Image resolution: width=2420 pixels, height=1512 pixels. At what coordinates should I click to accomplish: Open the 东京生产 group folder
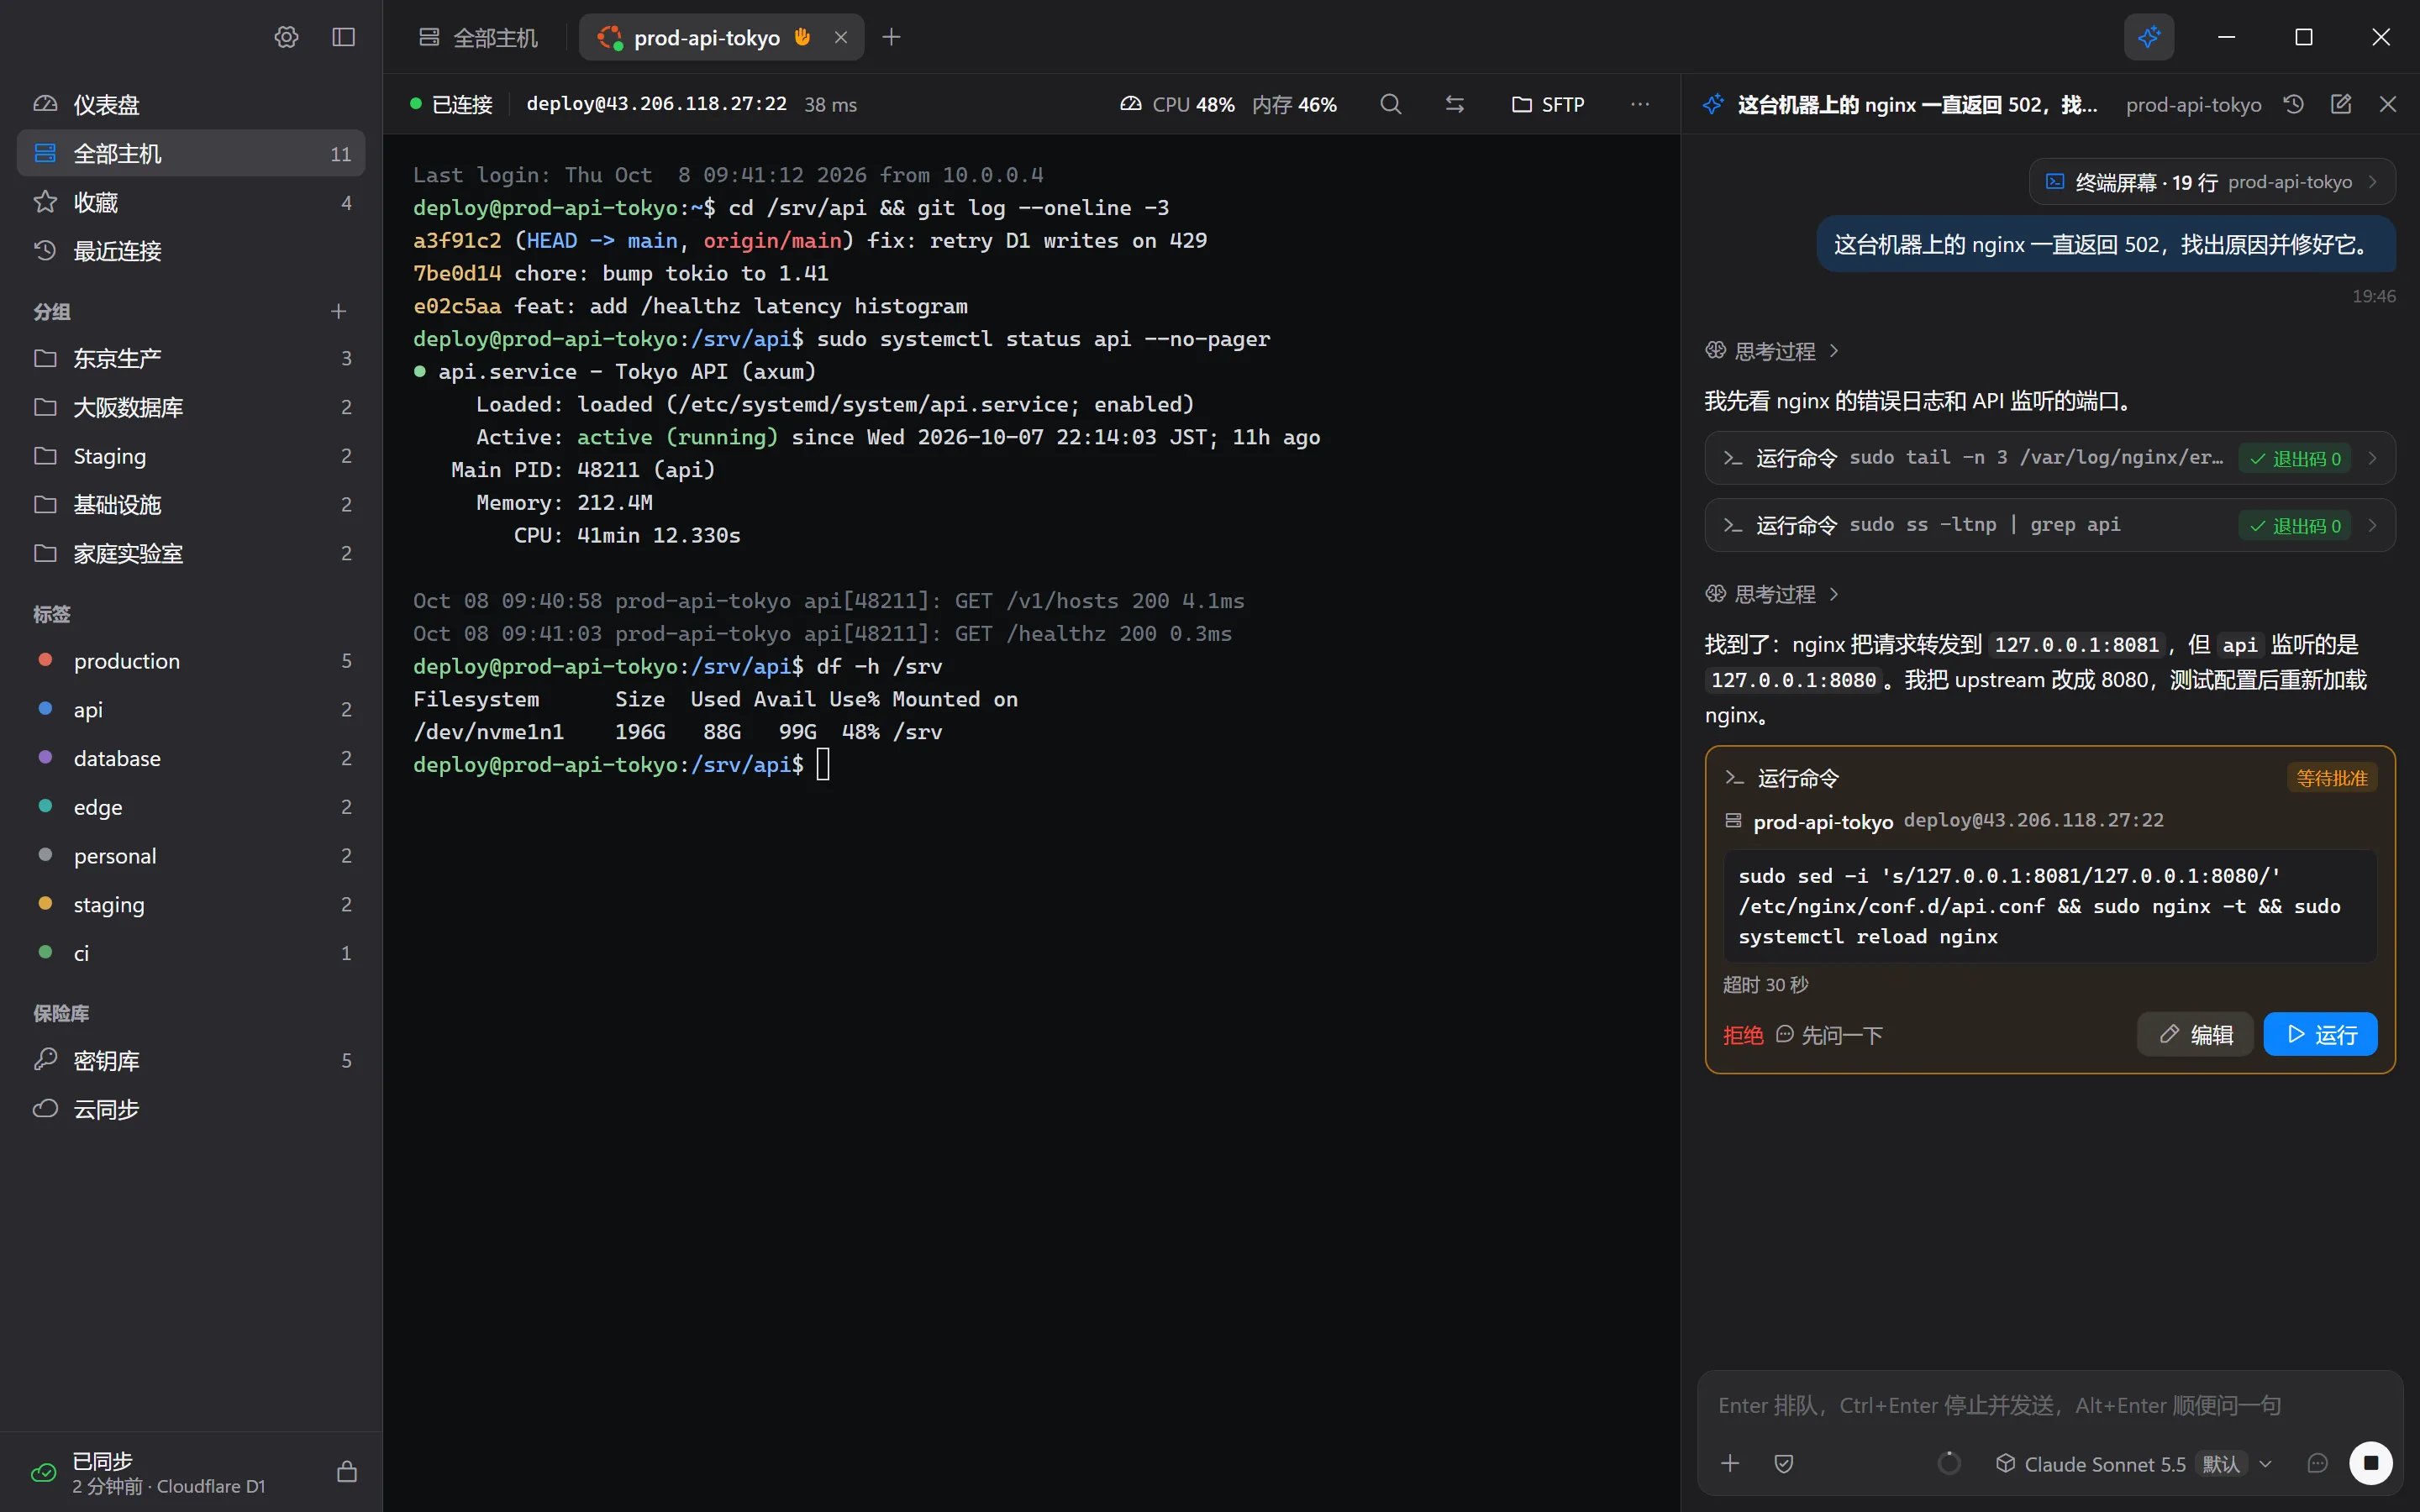click(x=190, y=358)
